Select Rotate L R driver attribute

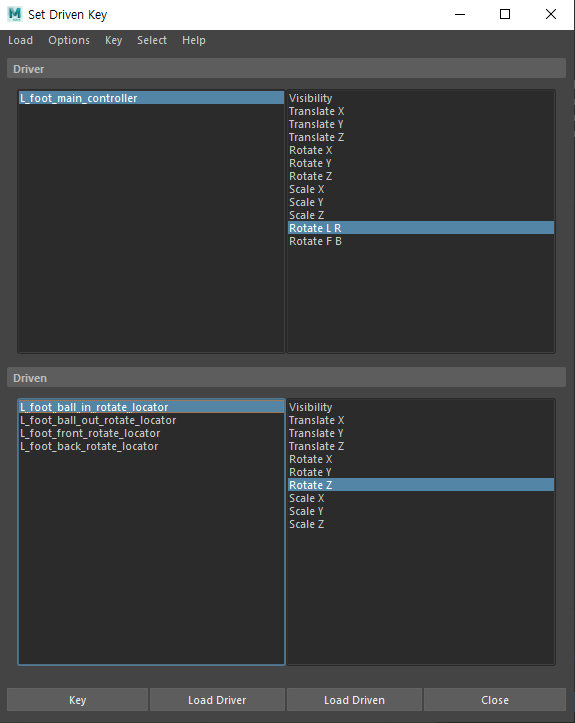(421, 228)
